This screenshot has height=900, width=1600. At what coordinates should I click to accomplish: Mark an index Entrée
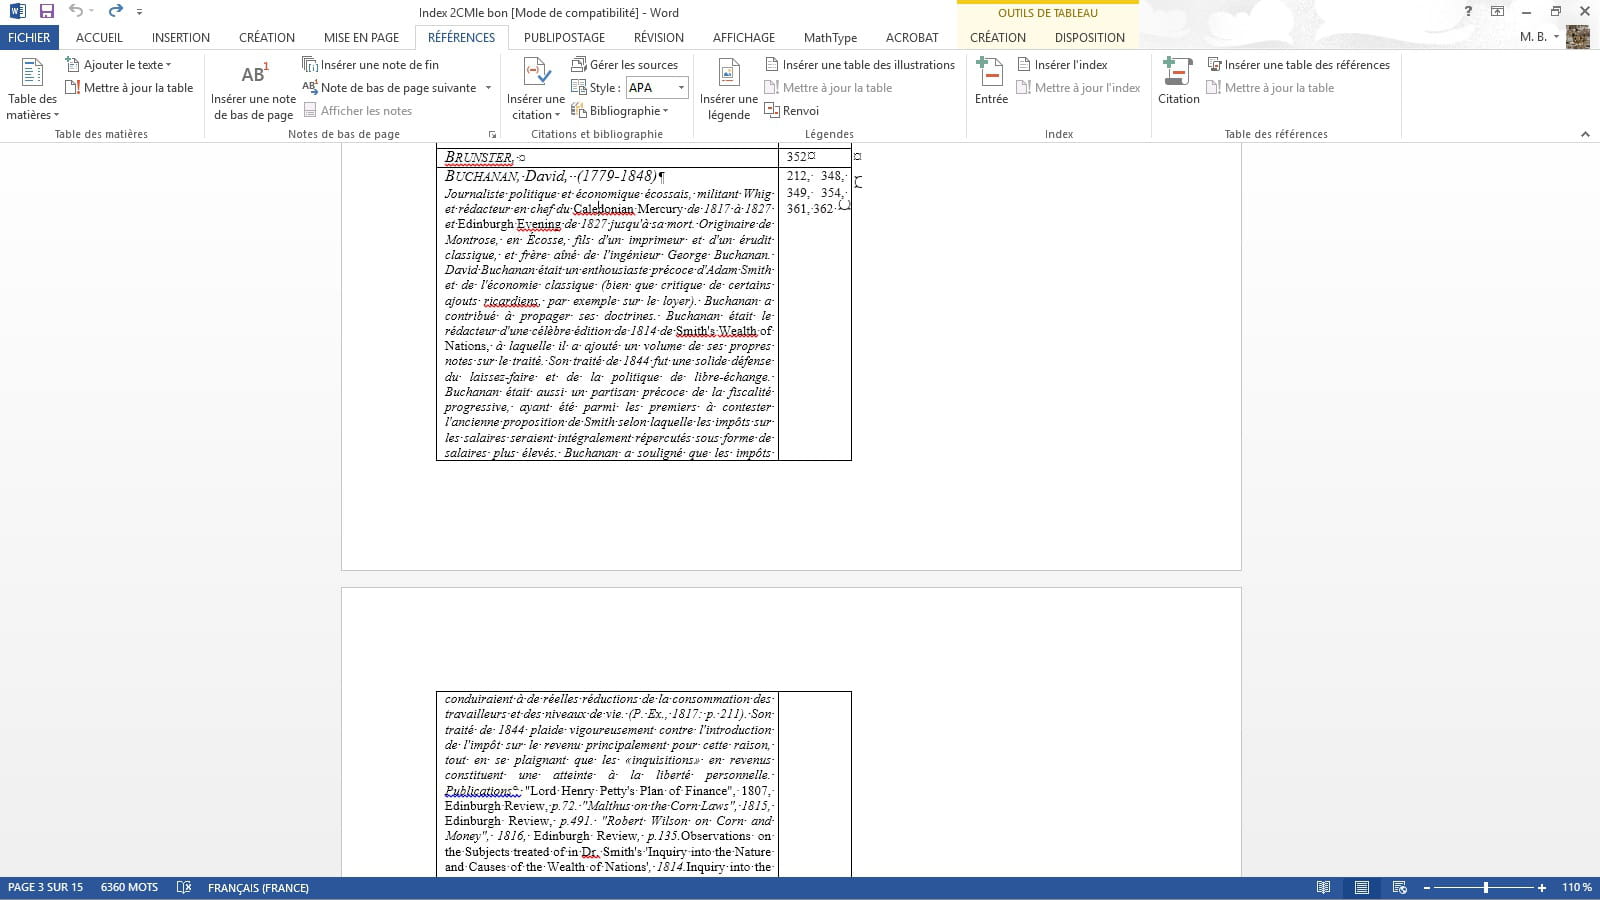991,82
